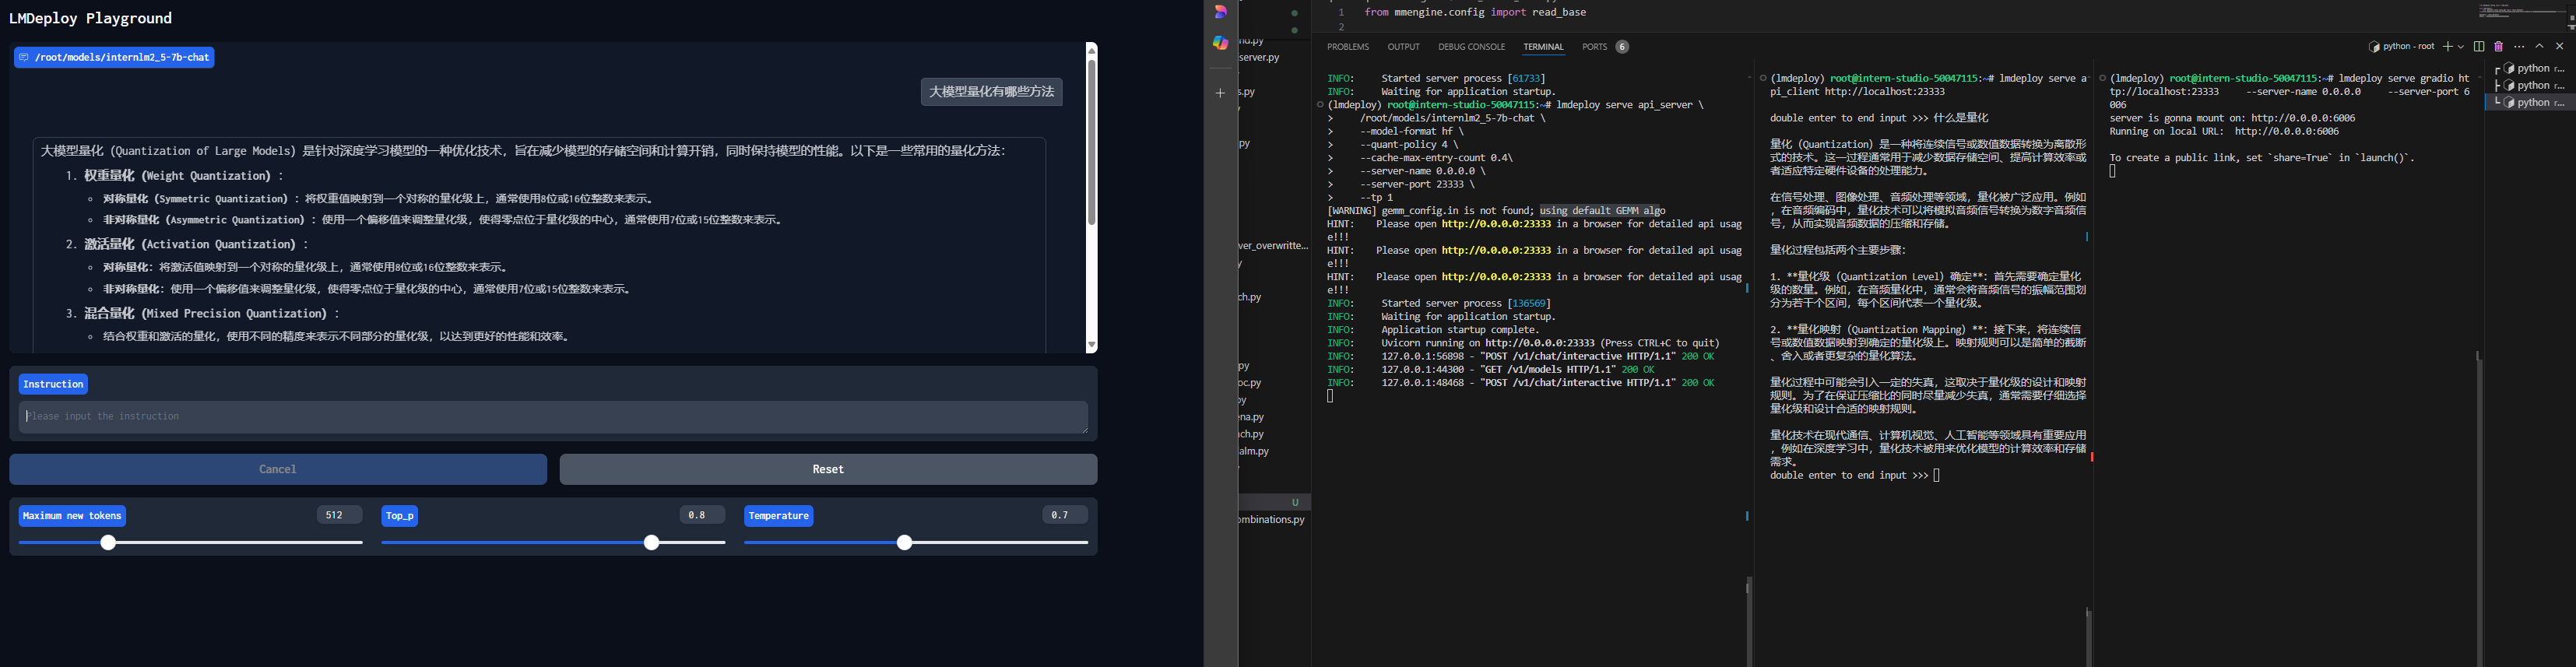Click the Ports count badge showing 6
The width and height of the screenshot is (2576, 667).
tap(1622, 47)
